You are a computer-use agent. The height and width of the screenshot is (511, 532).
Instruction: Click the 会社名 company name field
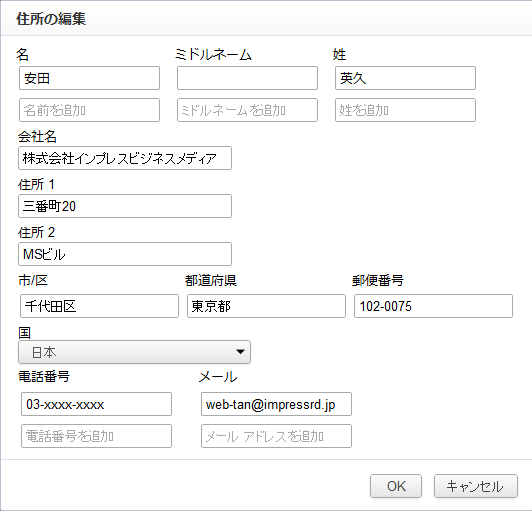pos(125,158)
